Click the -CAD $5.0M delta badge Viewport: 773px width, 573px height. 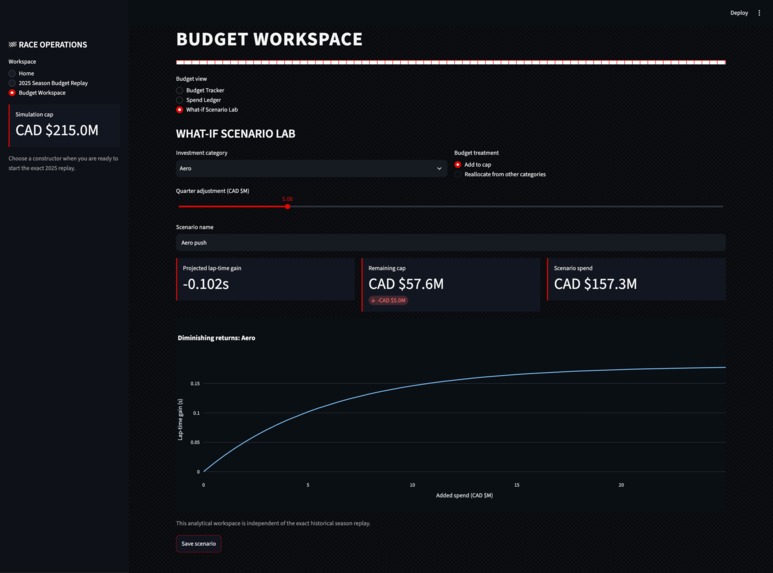388,300
